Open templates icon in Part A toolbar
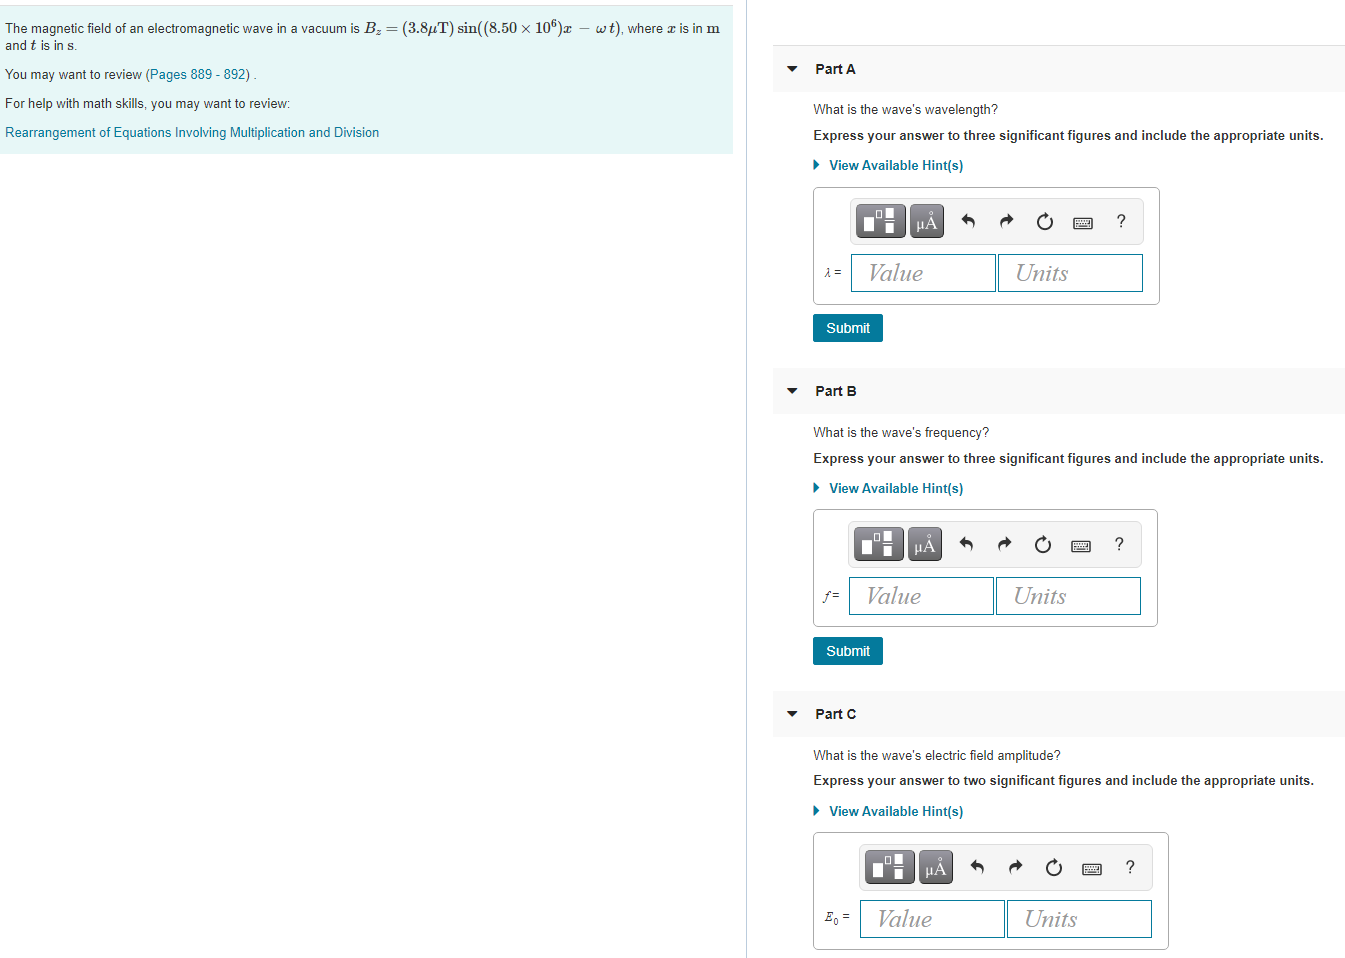Image resolution: width=1345 pixels, height=958 pixels. coord(881,221)
